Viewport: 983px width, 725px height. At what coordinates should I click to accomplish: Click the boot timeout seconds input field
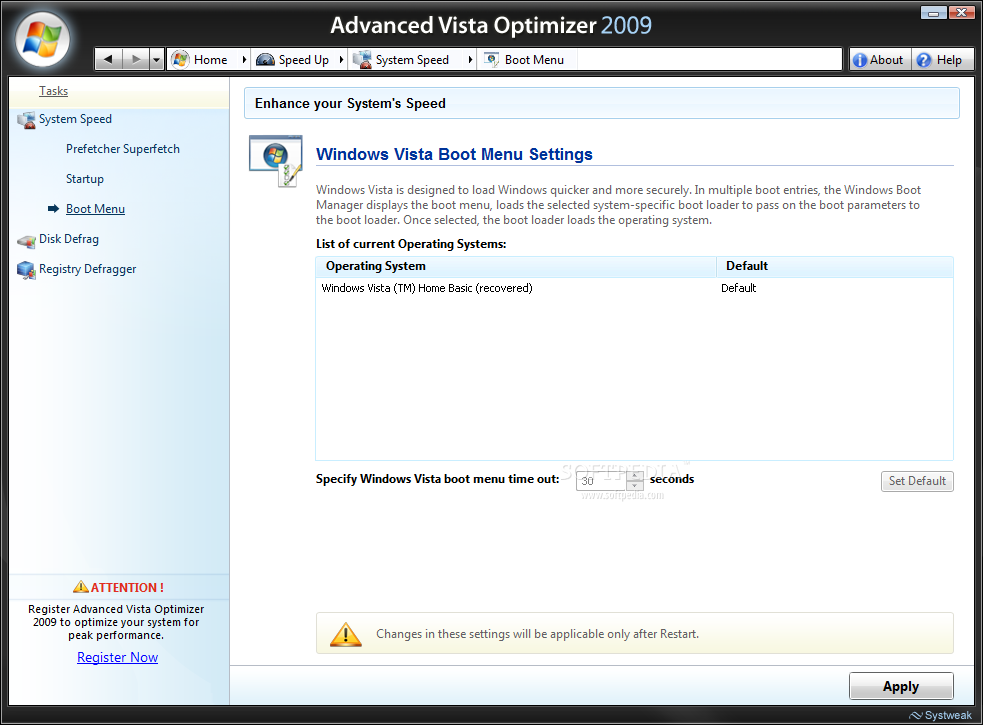[601, 481]
